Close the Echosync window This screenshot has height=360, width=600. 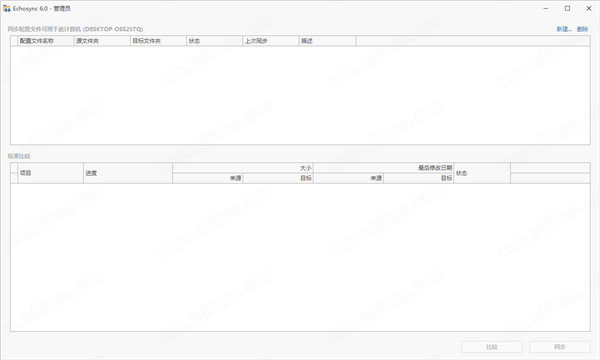(x=589, y=8)
